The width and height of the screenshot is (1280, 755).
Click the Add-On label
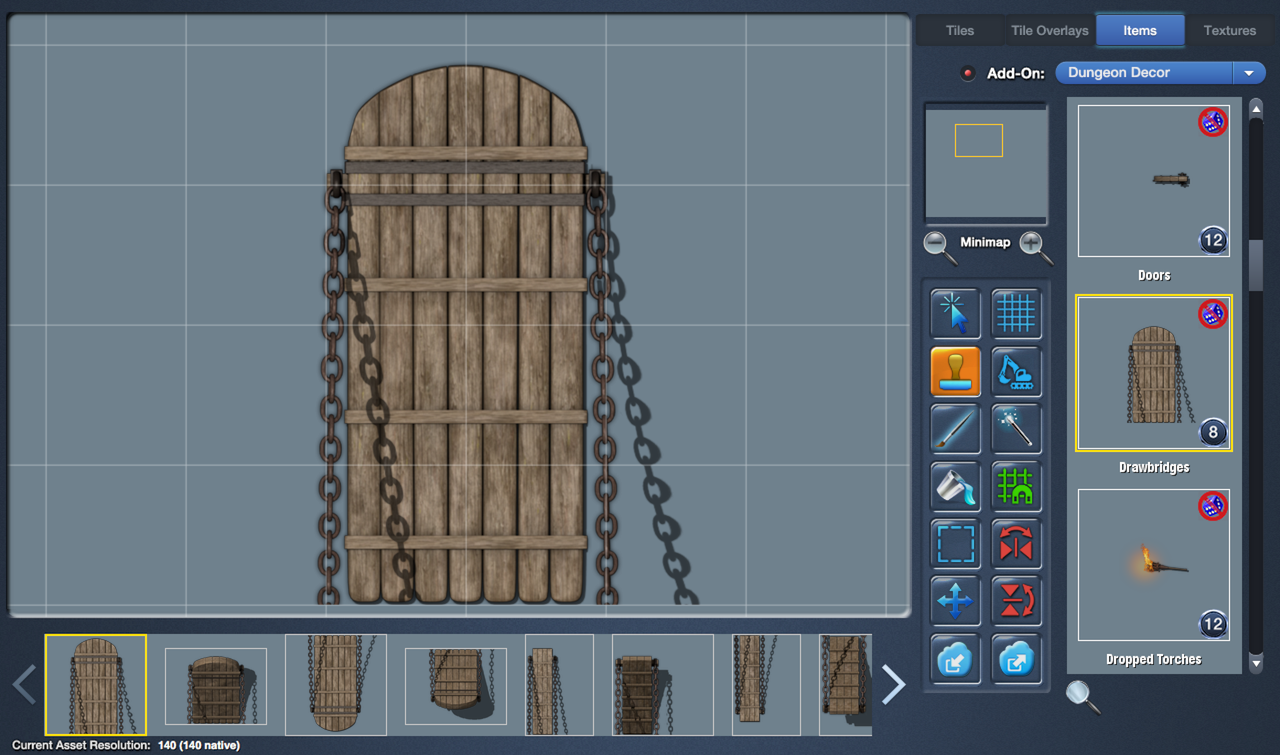(x=1016, y=73)
